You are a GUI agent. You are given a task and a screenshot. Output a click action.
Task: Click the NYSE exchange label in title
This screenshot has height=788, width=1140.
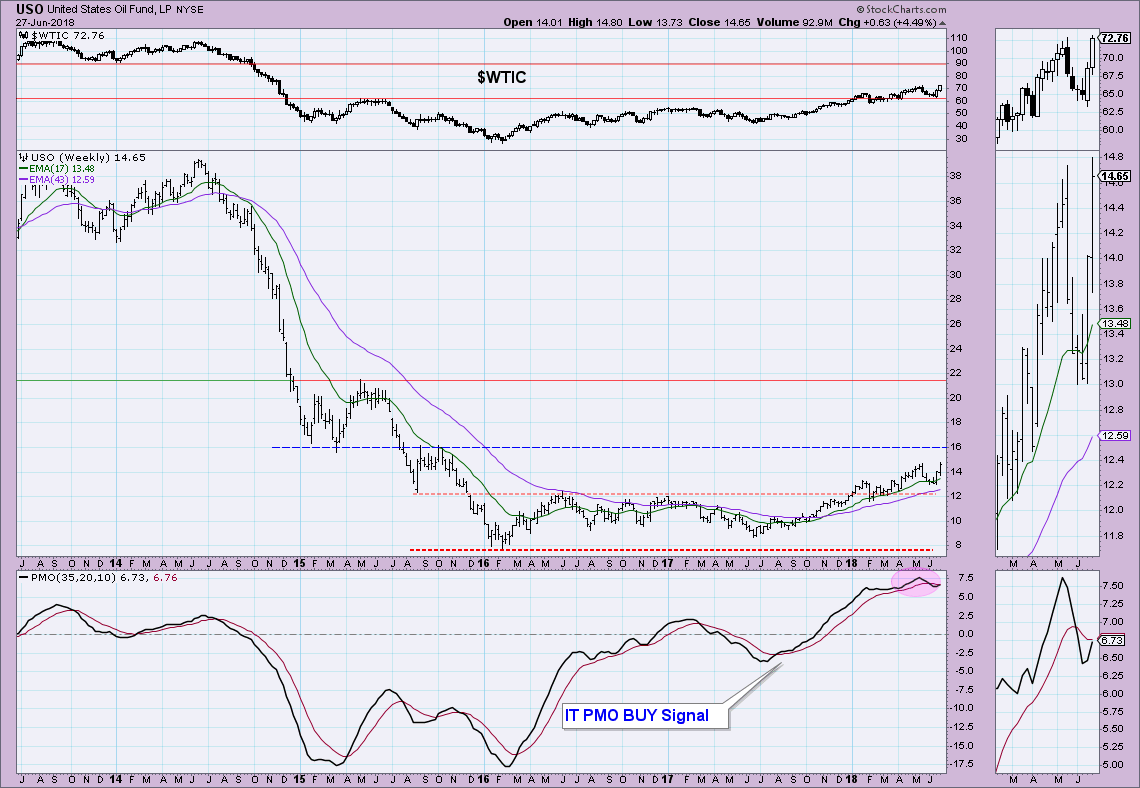click(190, 10)
